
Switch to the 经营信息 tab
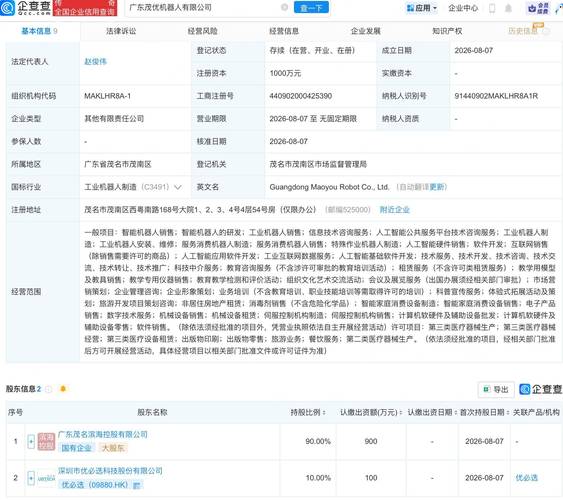pos(284,31)
